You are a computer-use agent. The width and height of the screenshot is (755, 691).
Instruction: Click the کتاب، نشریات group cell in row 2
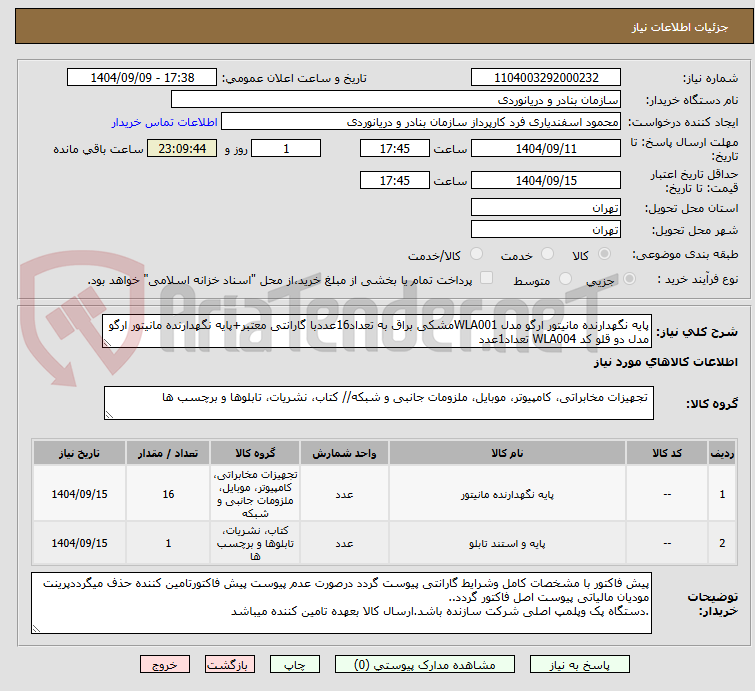tap(255, 543)
